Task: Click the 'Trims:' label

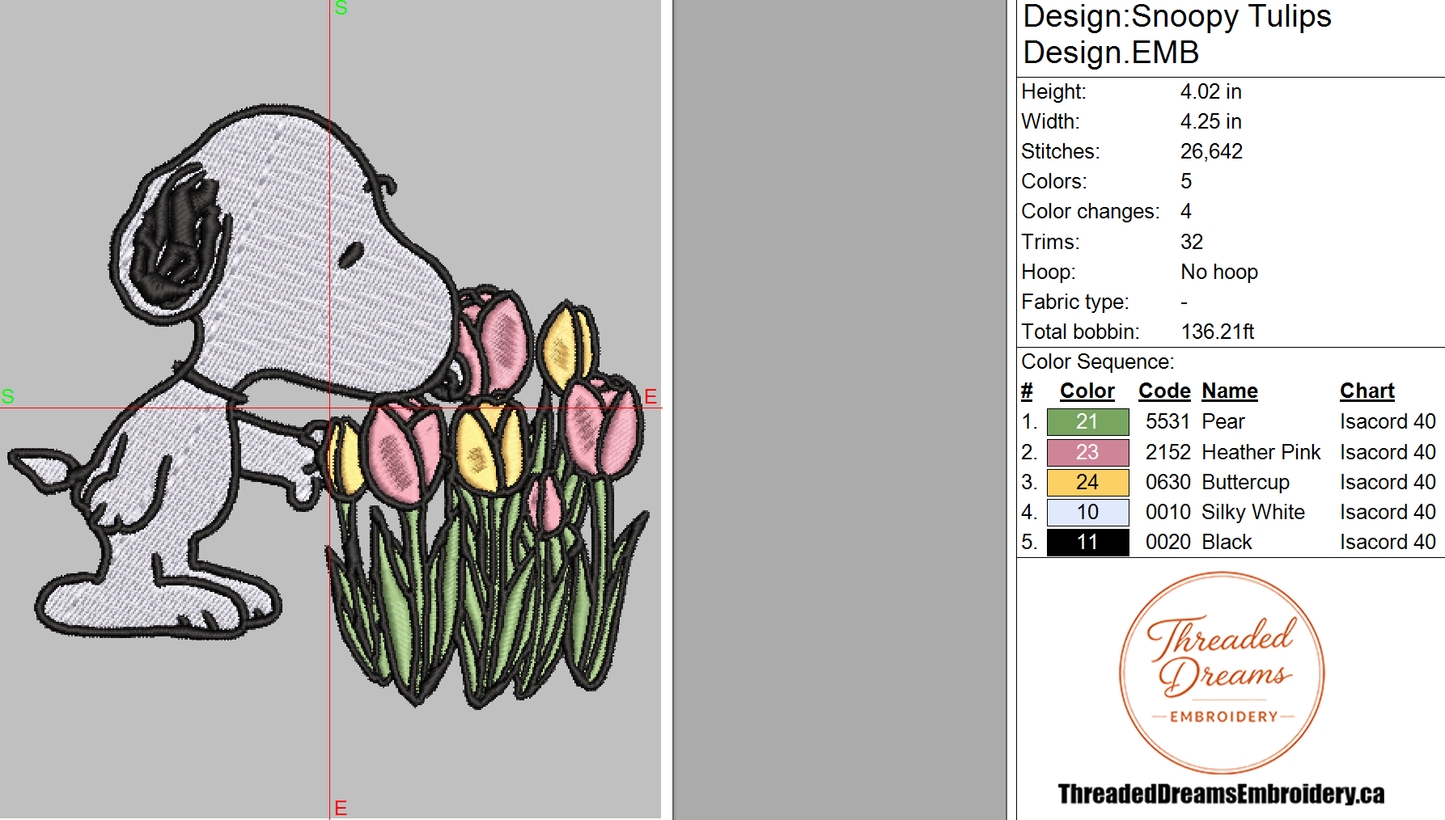Action: coord(1049,242)
